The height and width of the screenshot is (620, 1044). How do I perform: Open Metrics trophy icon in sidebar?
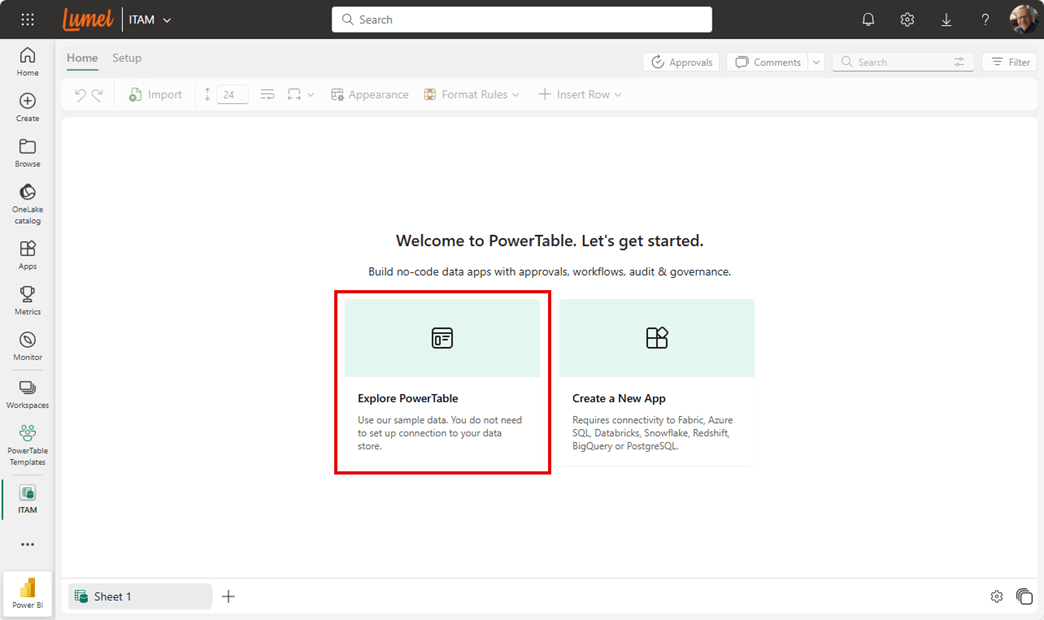click(x=27, y=298)
